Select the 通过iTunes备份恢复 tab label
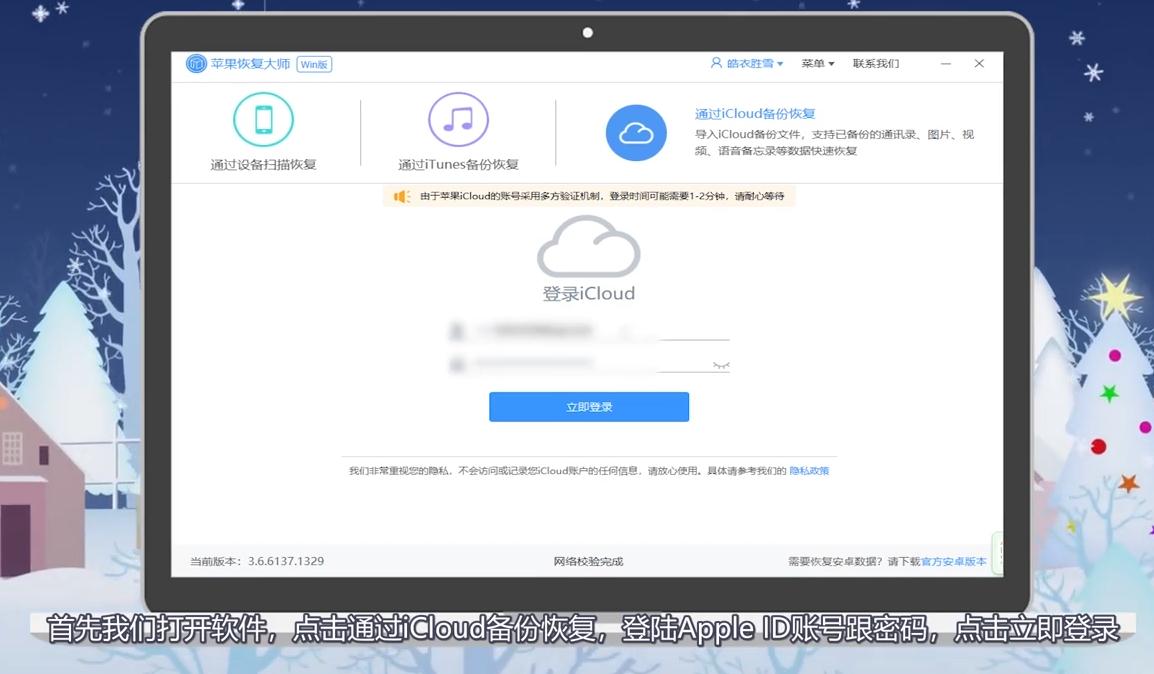This screenshot has height=674, width=1154. pyautogui.click(x=459, y=165)
